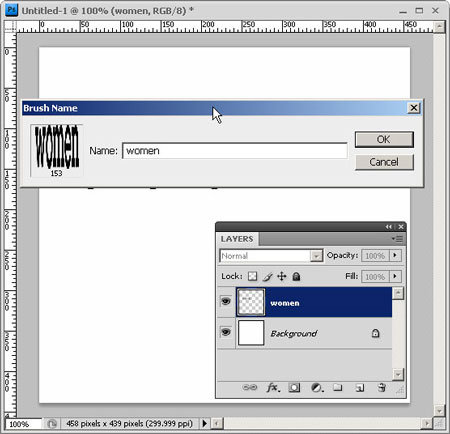Image resolution: width=450 pixels, height=434 pixels.
Task: Click the Photoshop icon in the title bar
Action: [x=12, y=10]
